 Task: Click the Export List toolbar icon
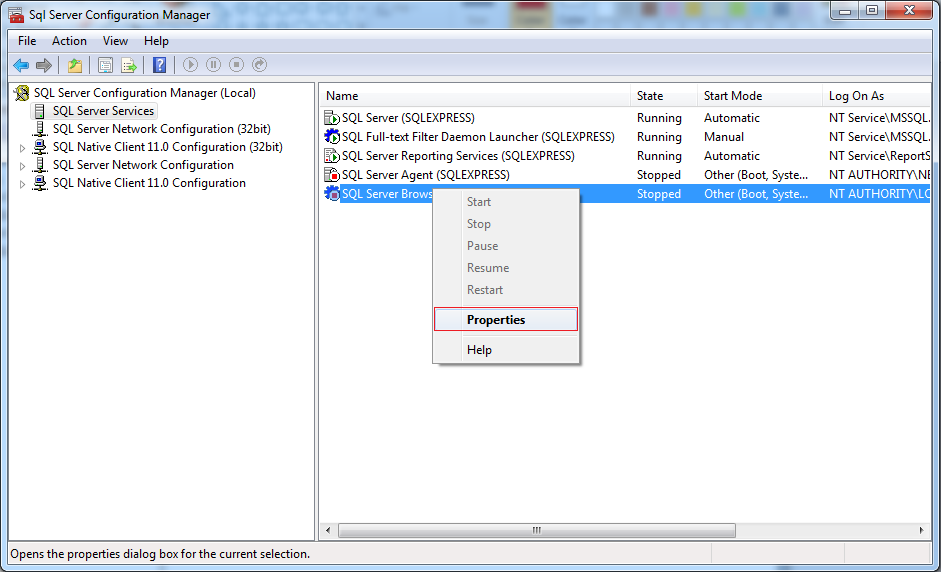tap(129, 65)
